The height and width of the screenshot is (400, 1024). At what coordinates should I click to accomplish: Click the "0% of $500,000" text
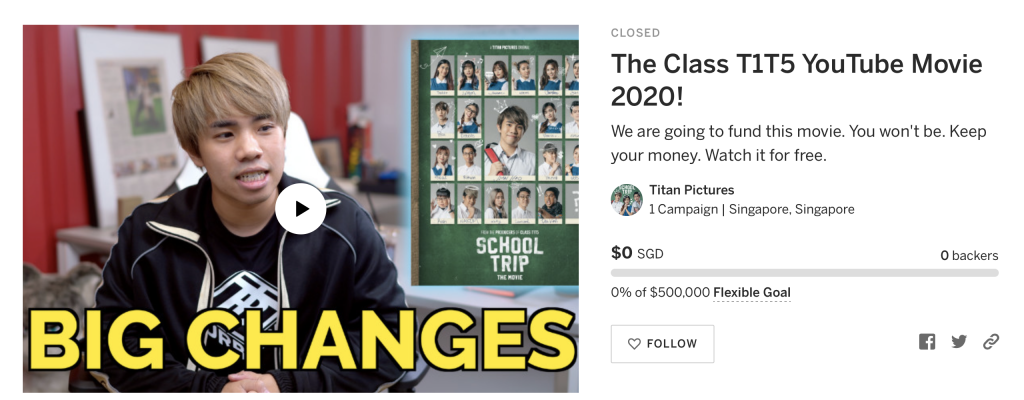pyautogui.click(x=660, y=293)
